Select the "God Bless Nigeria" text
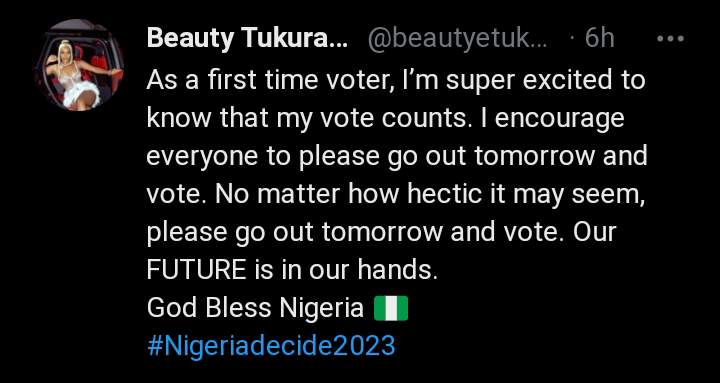Image resolution: width=720 pixels, height=383 pixels. pyautogui.click(x=255, y=308)
